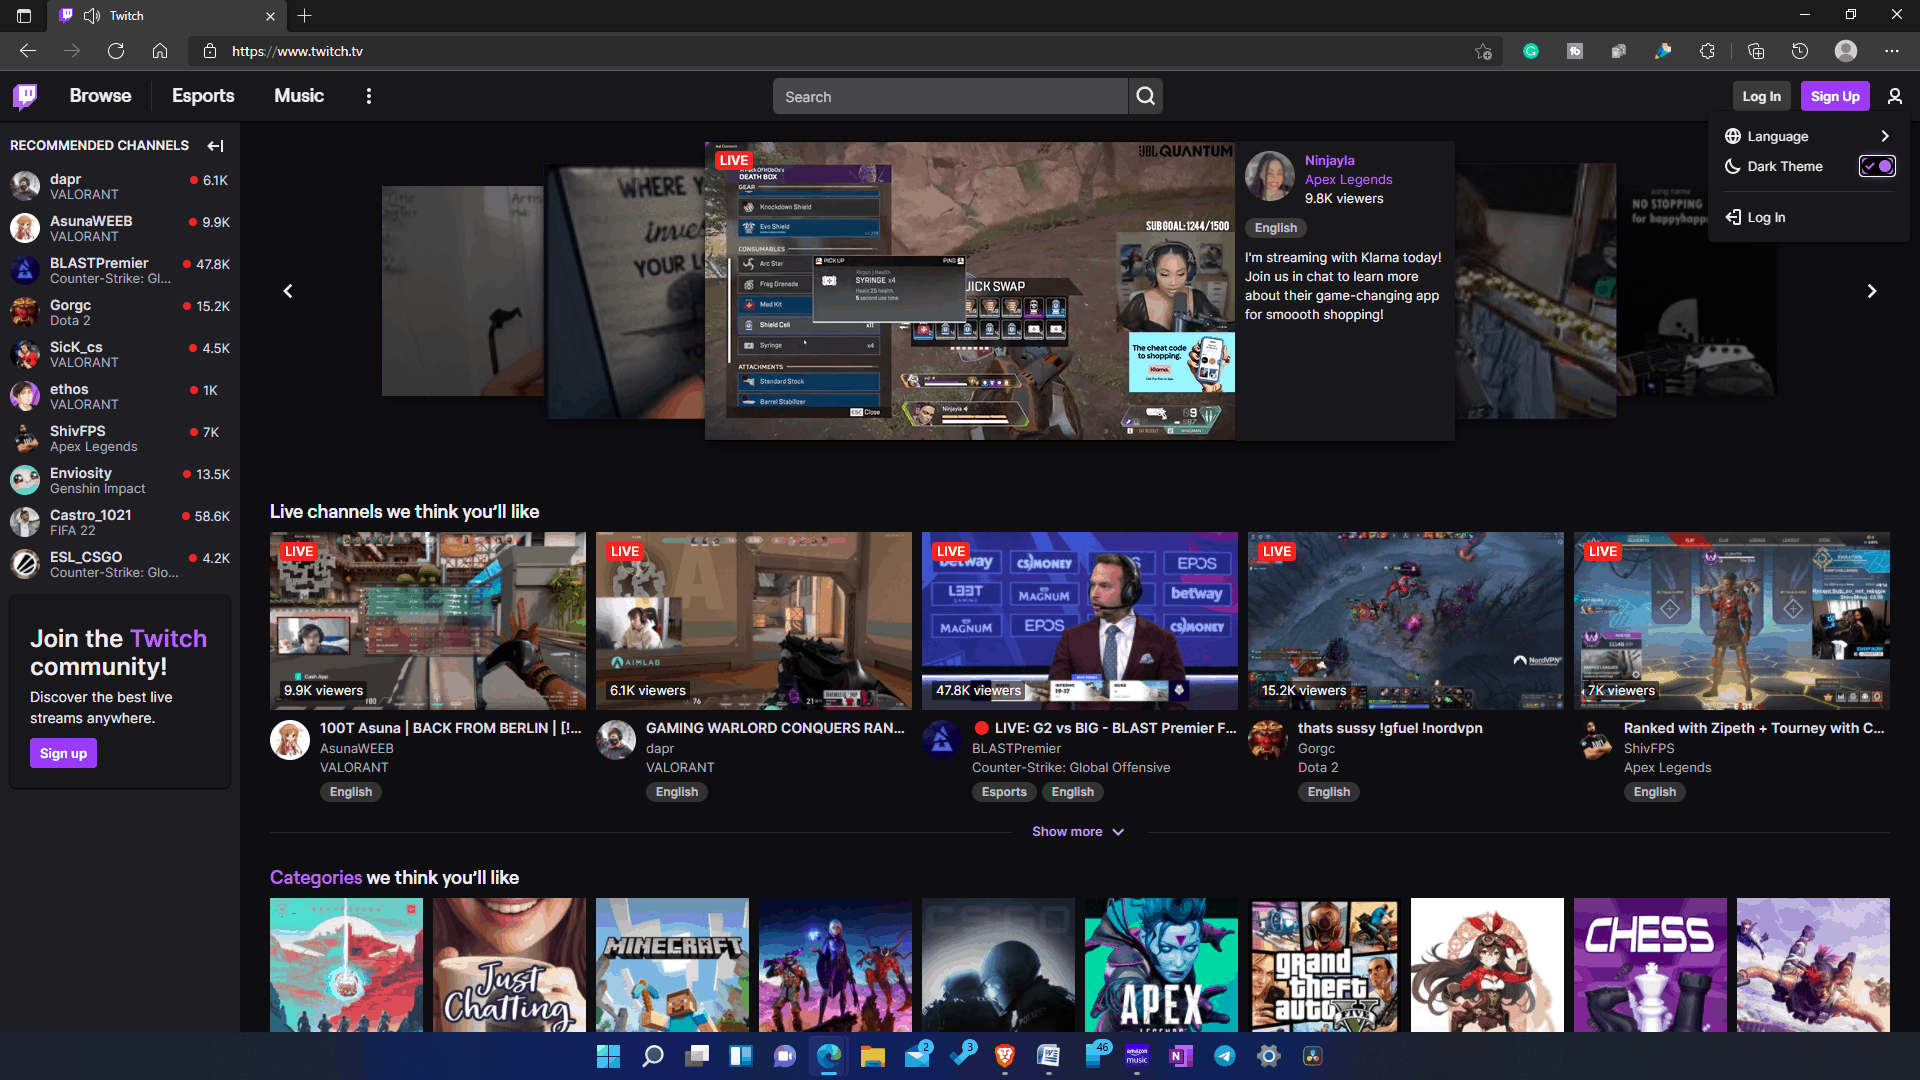Open 100T Asuna stream title link

(451, 728)
